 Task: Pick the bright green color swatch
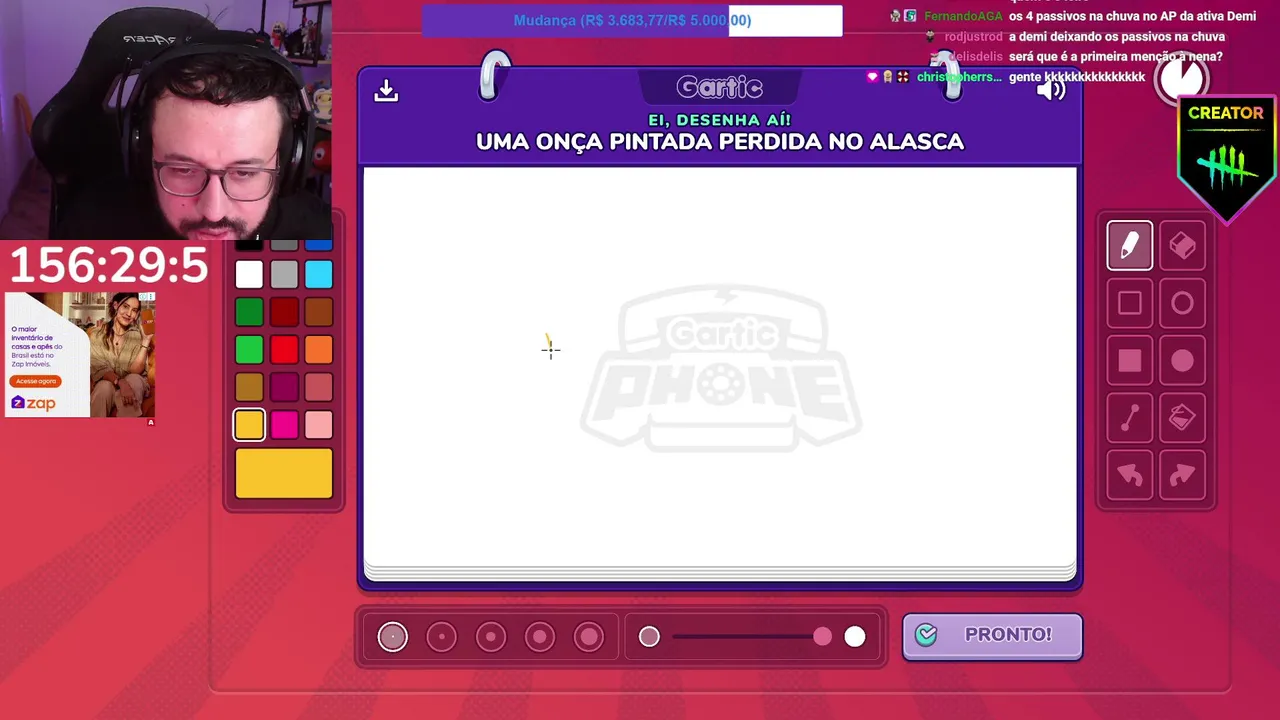(x=249, y=350)
